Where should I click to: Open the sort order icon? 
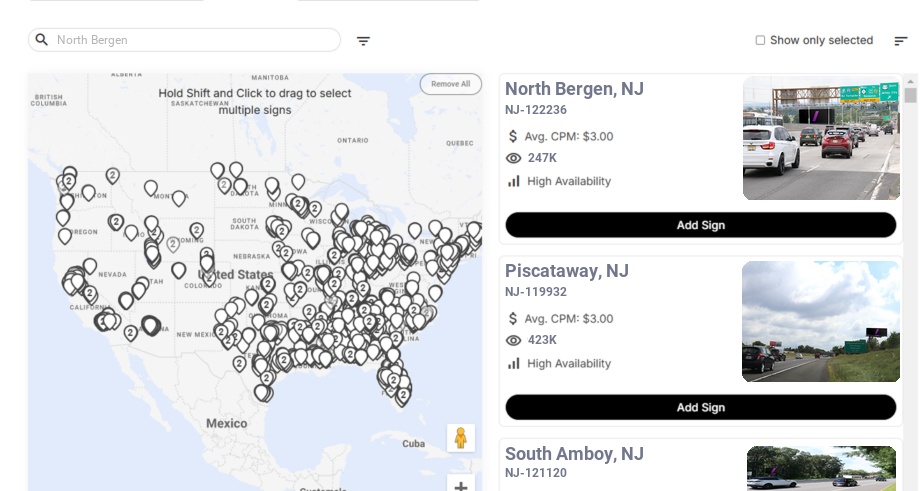[900, 41]
